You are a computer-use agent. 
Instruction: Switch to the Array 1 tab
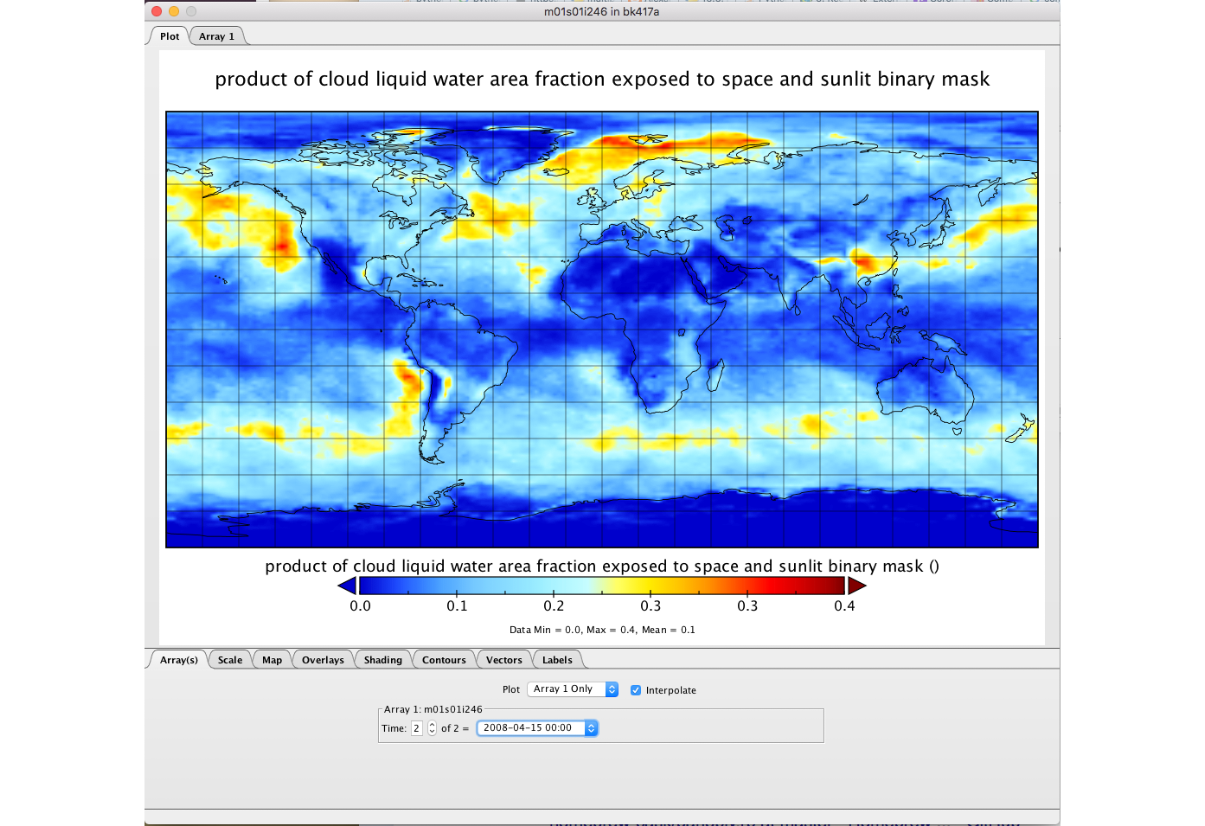coord(217,36)
